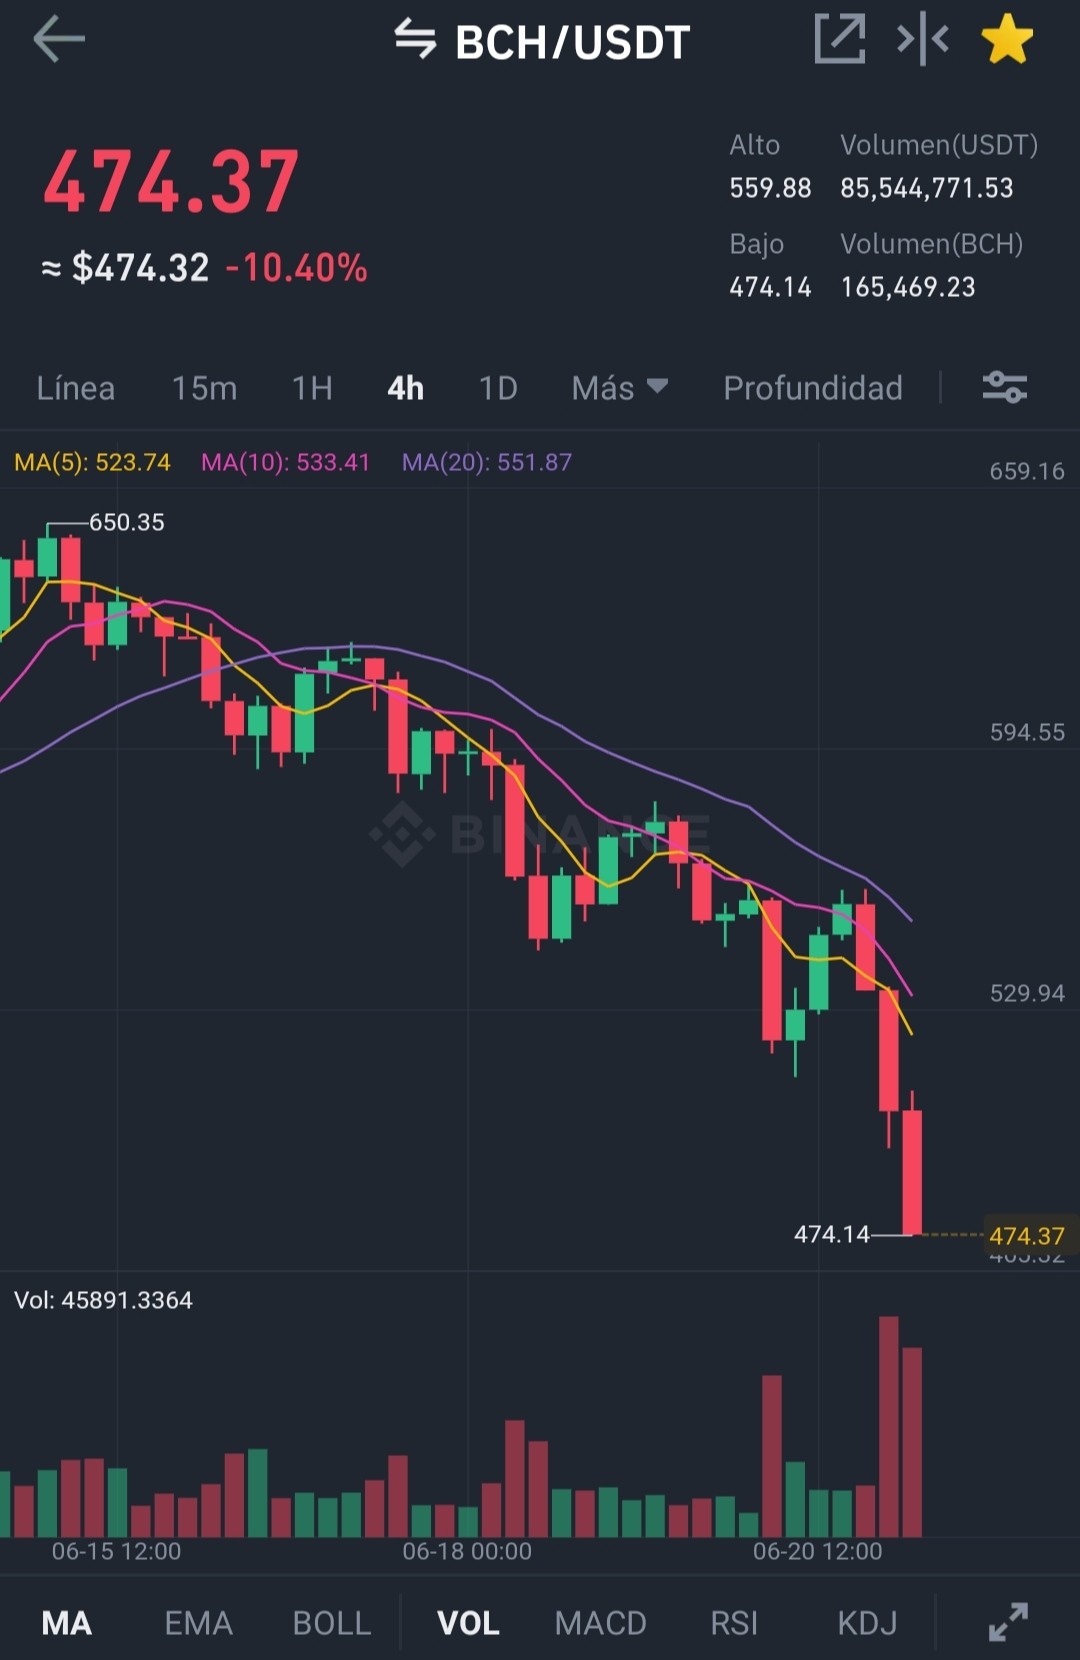Select the 1D interval

498,388
